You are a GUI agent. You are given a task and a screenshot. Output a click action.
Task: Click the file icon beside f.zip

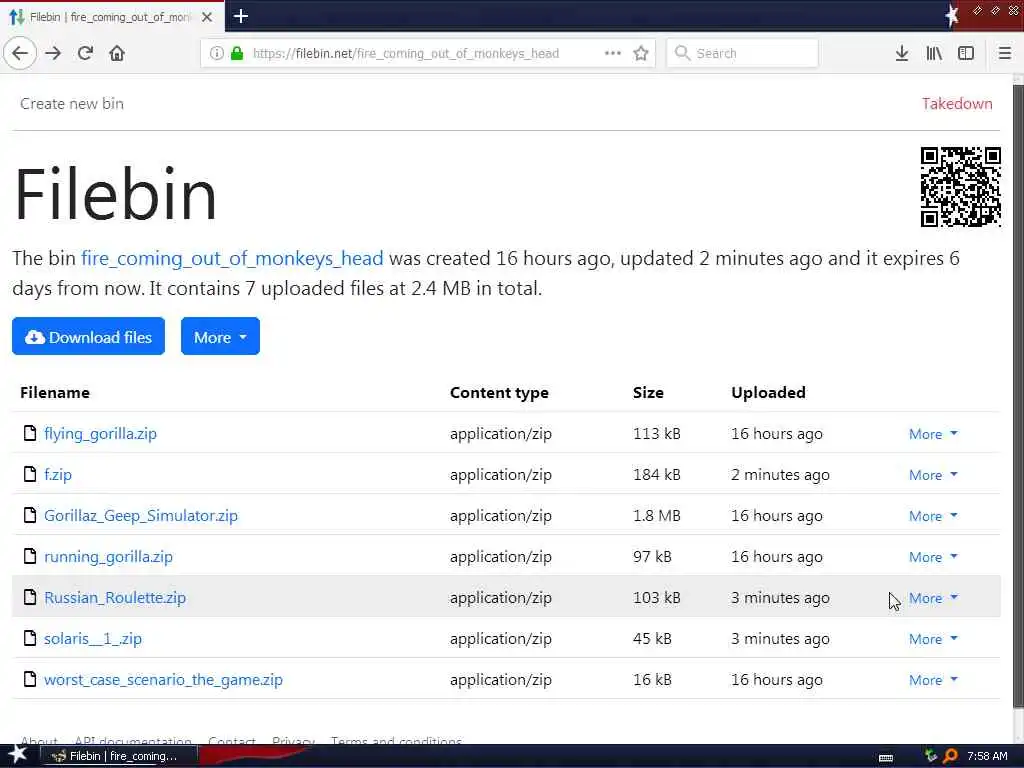click(29, 474)
